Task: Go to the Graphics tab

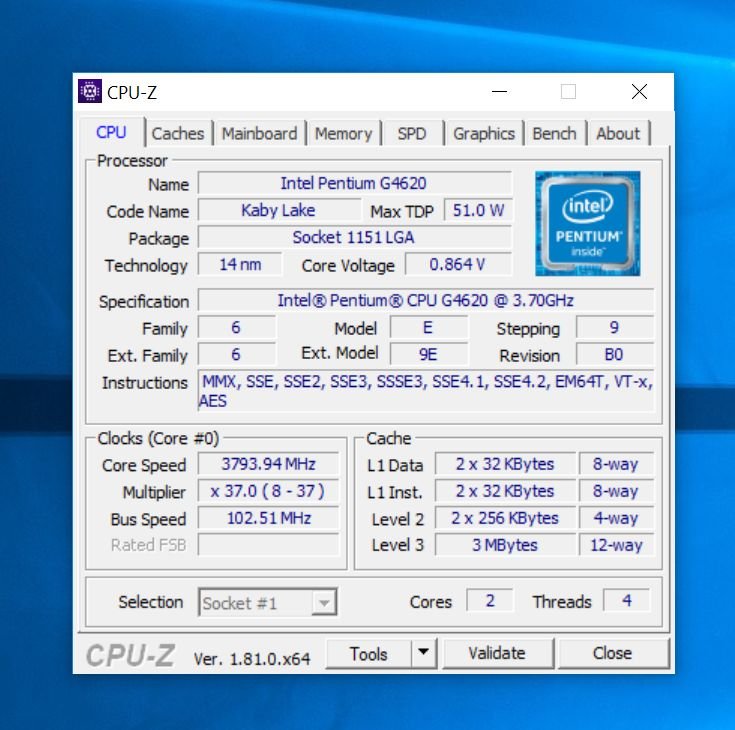Action: (484, 134)
